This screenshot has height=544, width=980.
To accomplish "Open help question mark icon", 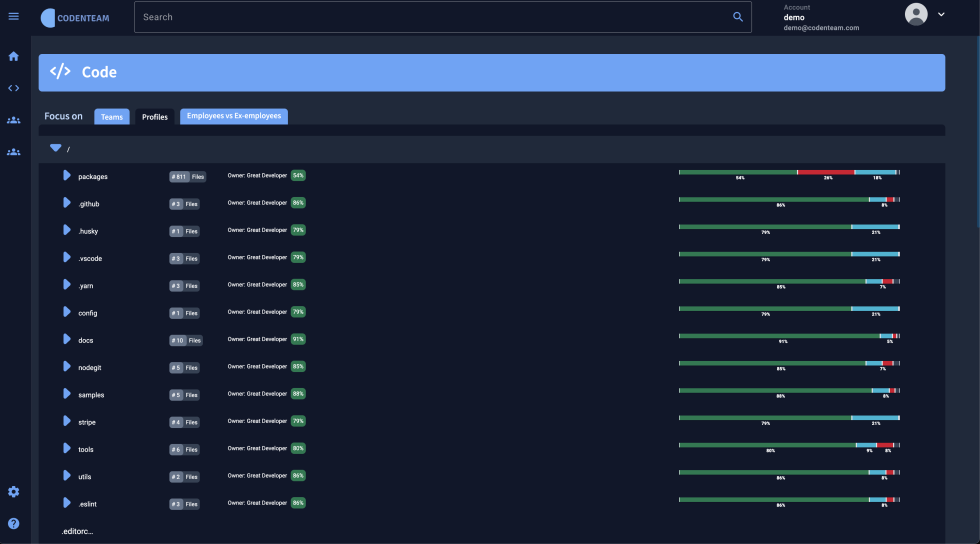I will coord(13,523).
